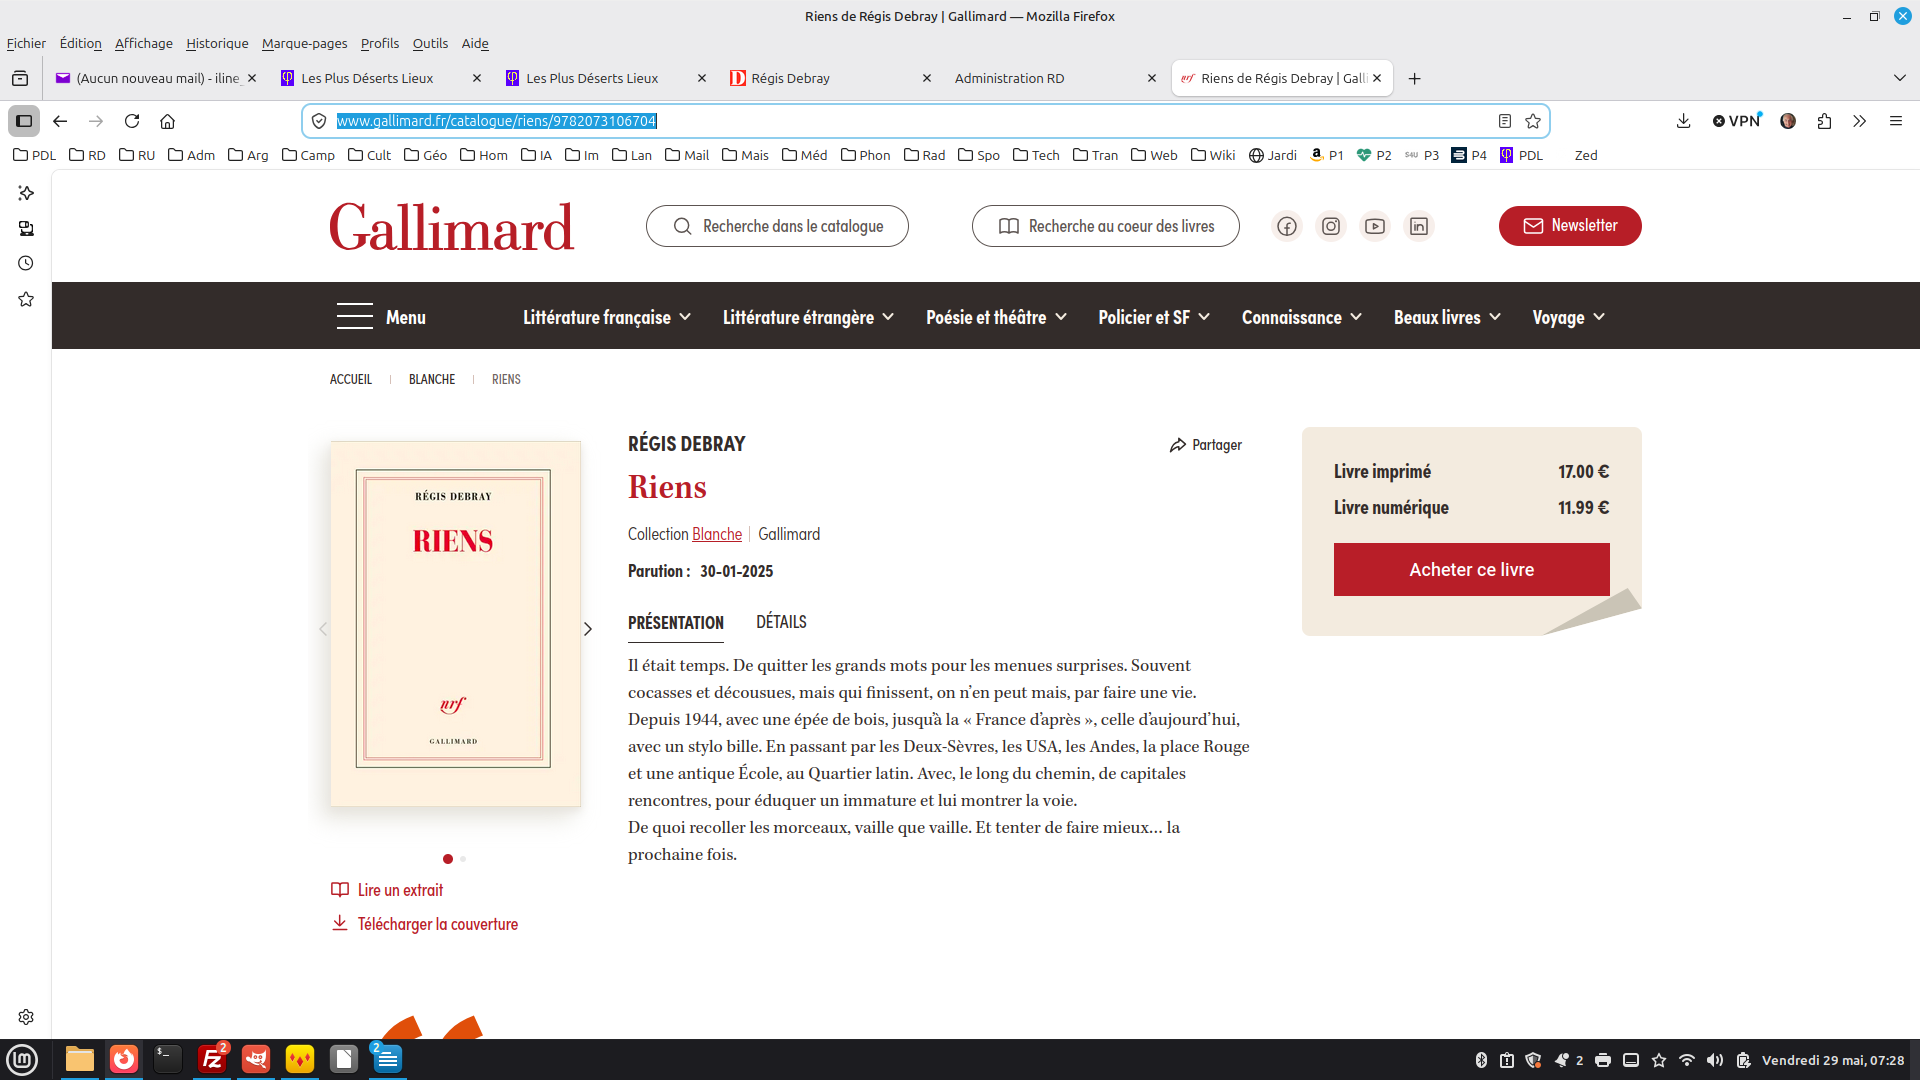
Task: Click the Partager share button
Action: 1206,445
